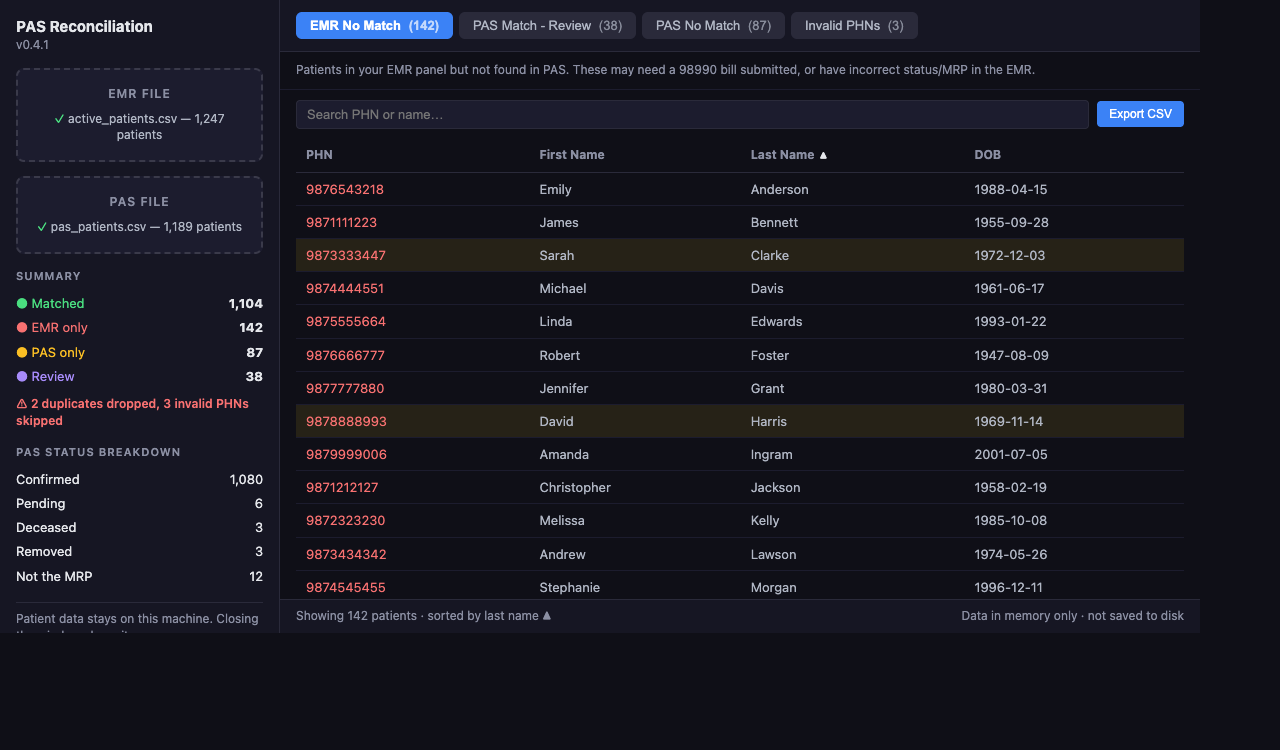
Task: Click PHN 9872323230 for Melissa Kelly
Action: pyautogui.click(x=345, y=520)
